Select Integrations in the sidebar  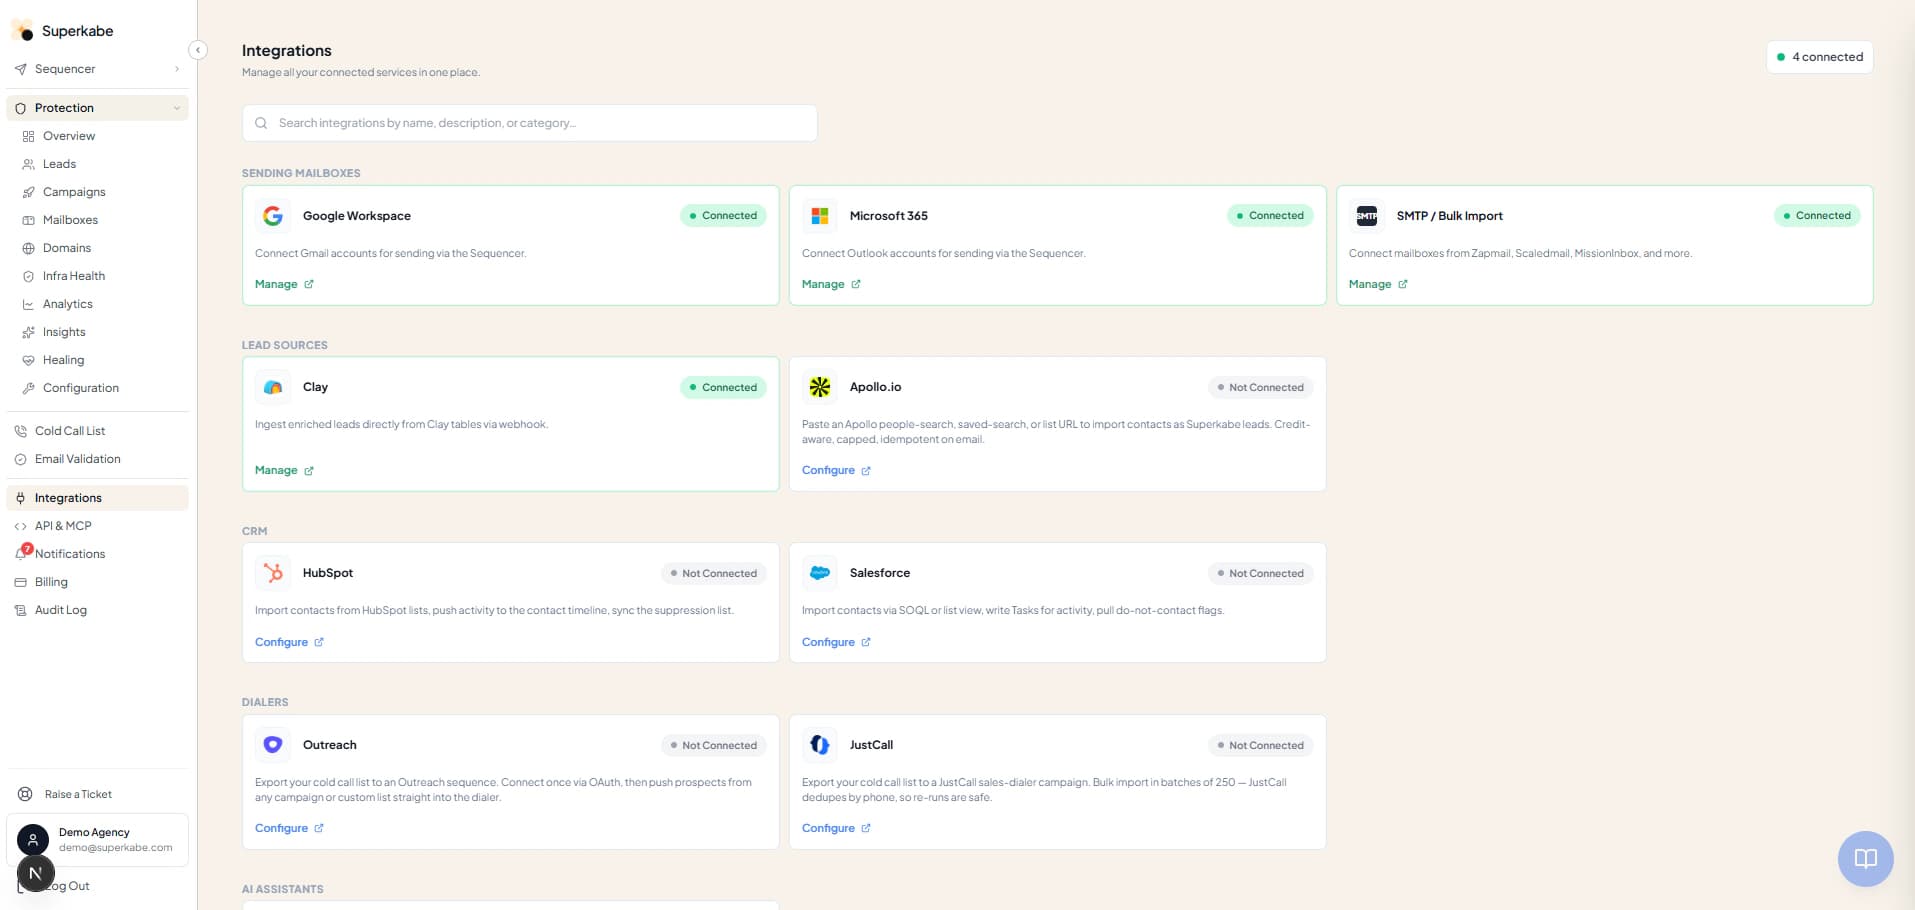[x=97, y=498]
